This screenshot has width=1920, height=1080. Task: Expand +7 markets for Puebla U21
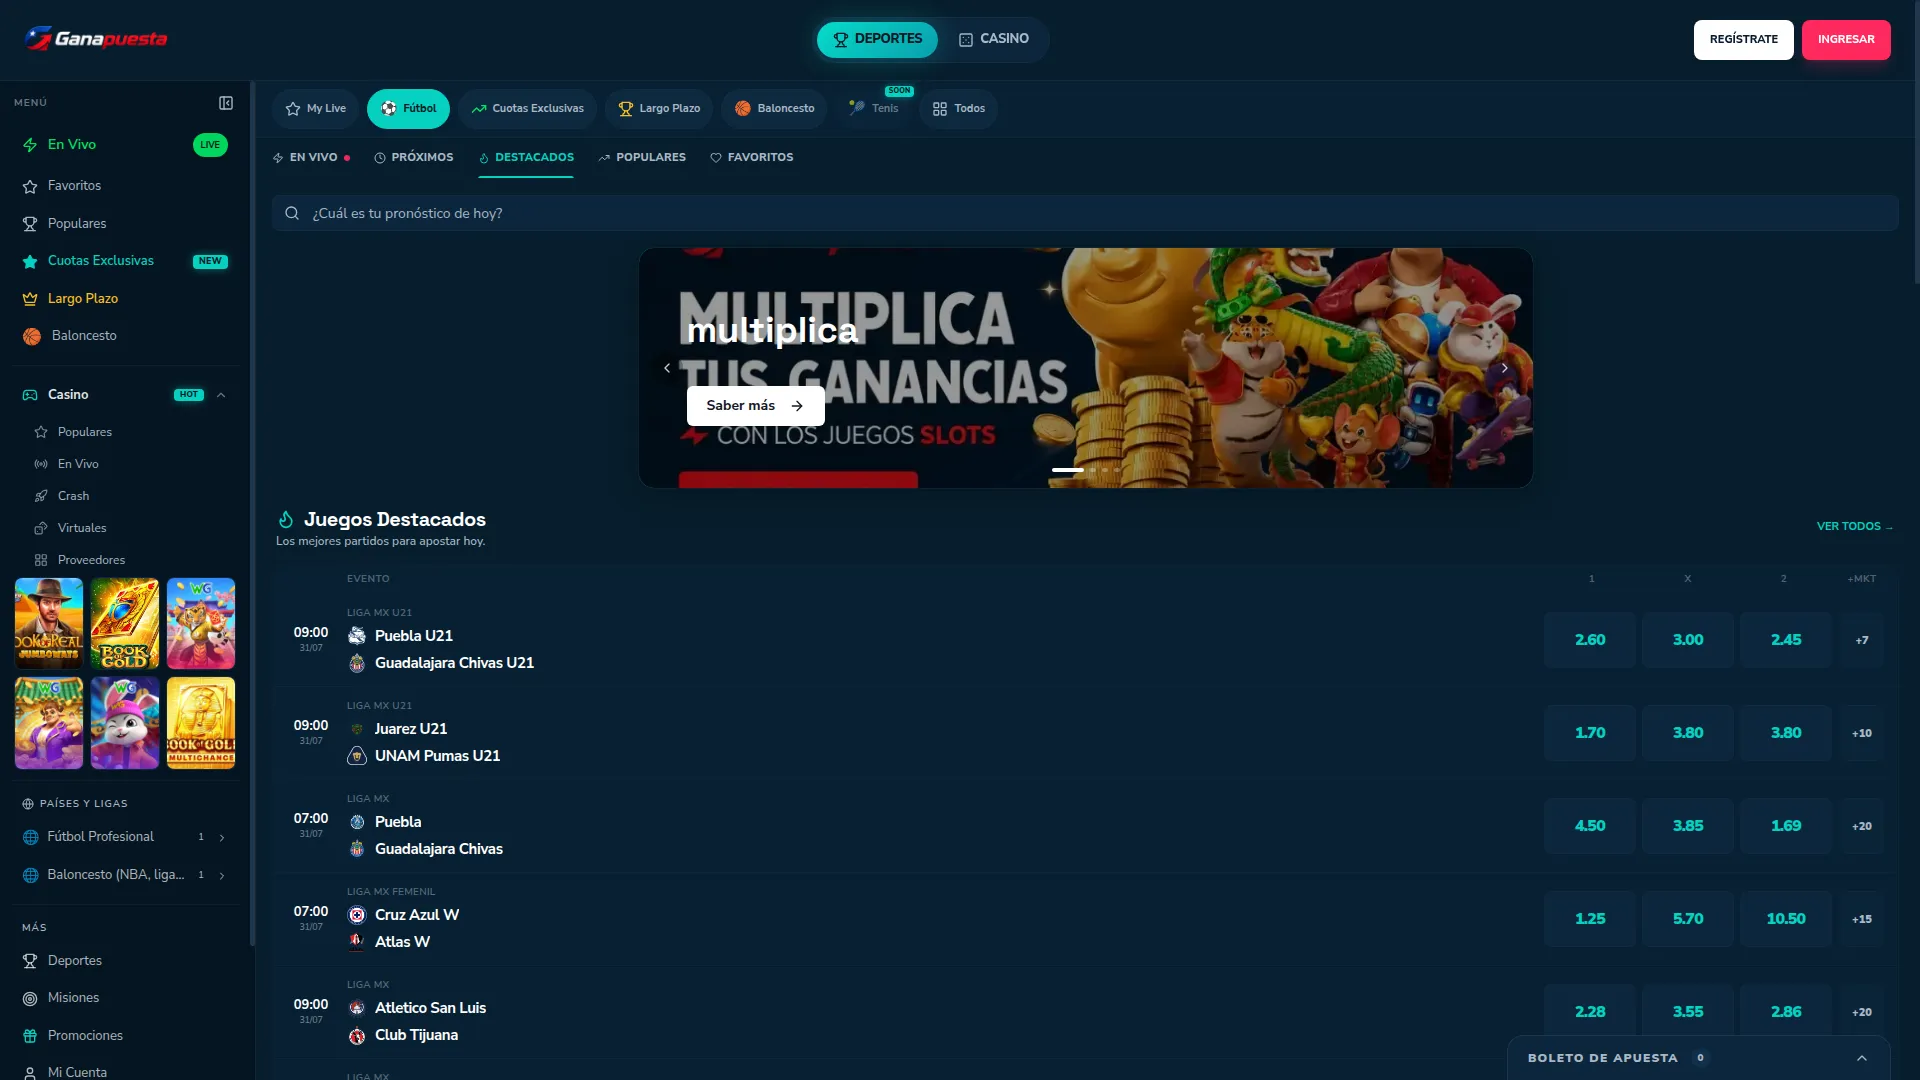click(x=1862, y=640)
